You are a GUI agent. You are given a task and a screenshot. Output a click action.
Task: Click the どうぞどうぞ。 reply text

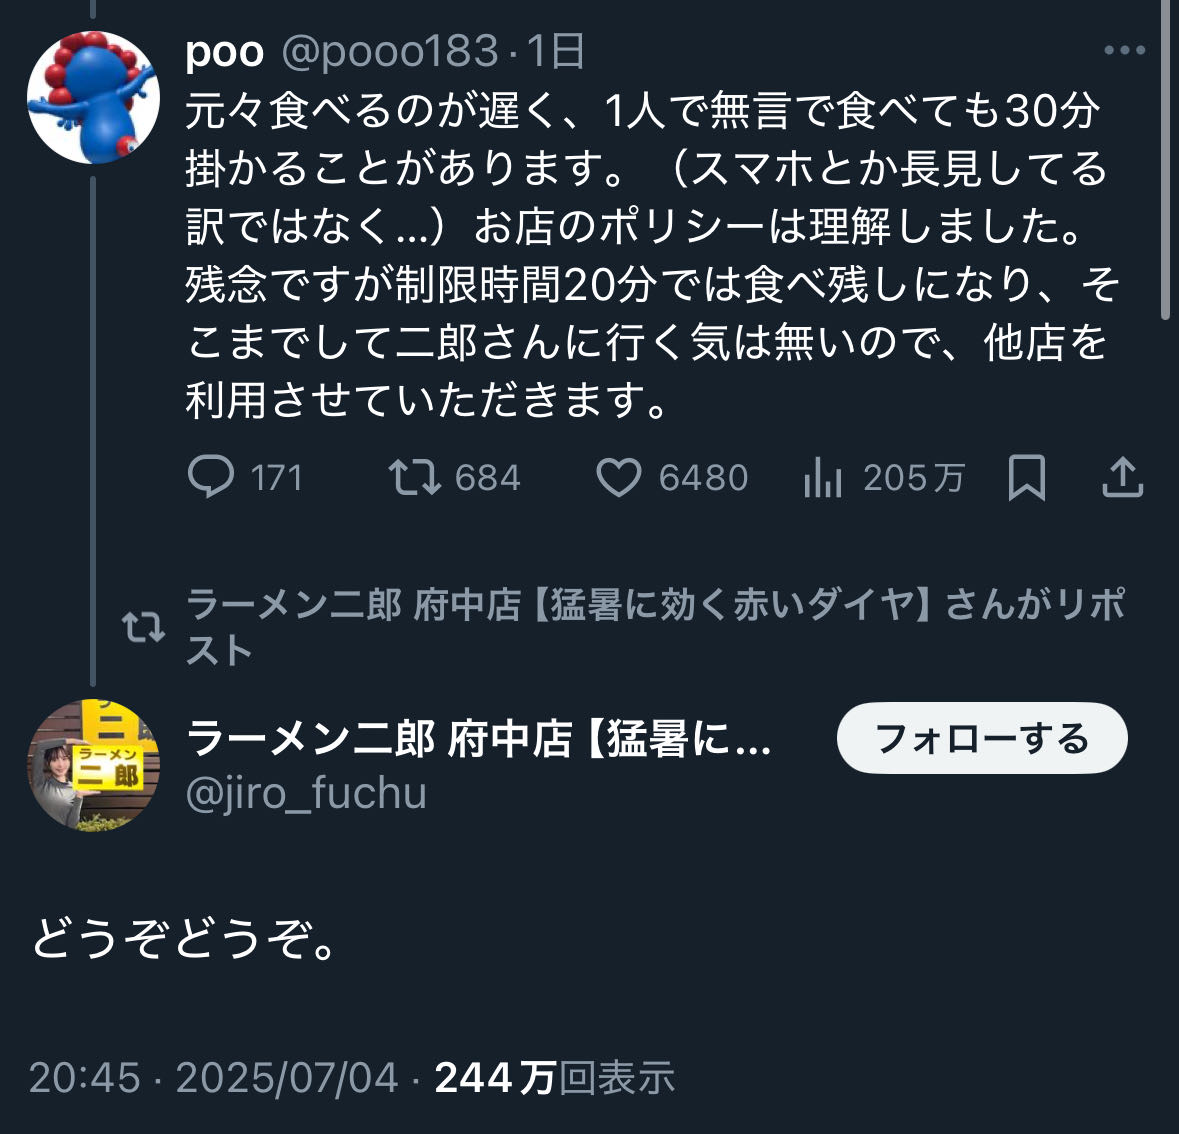[184, 938]
